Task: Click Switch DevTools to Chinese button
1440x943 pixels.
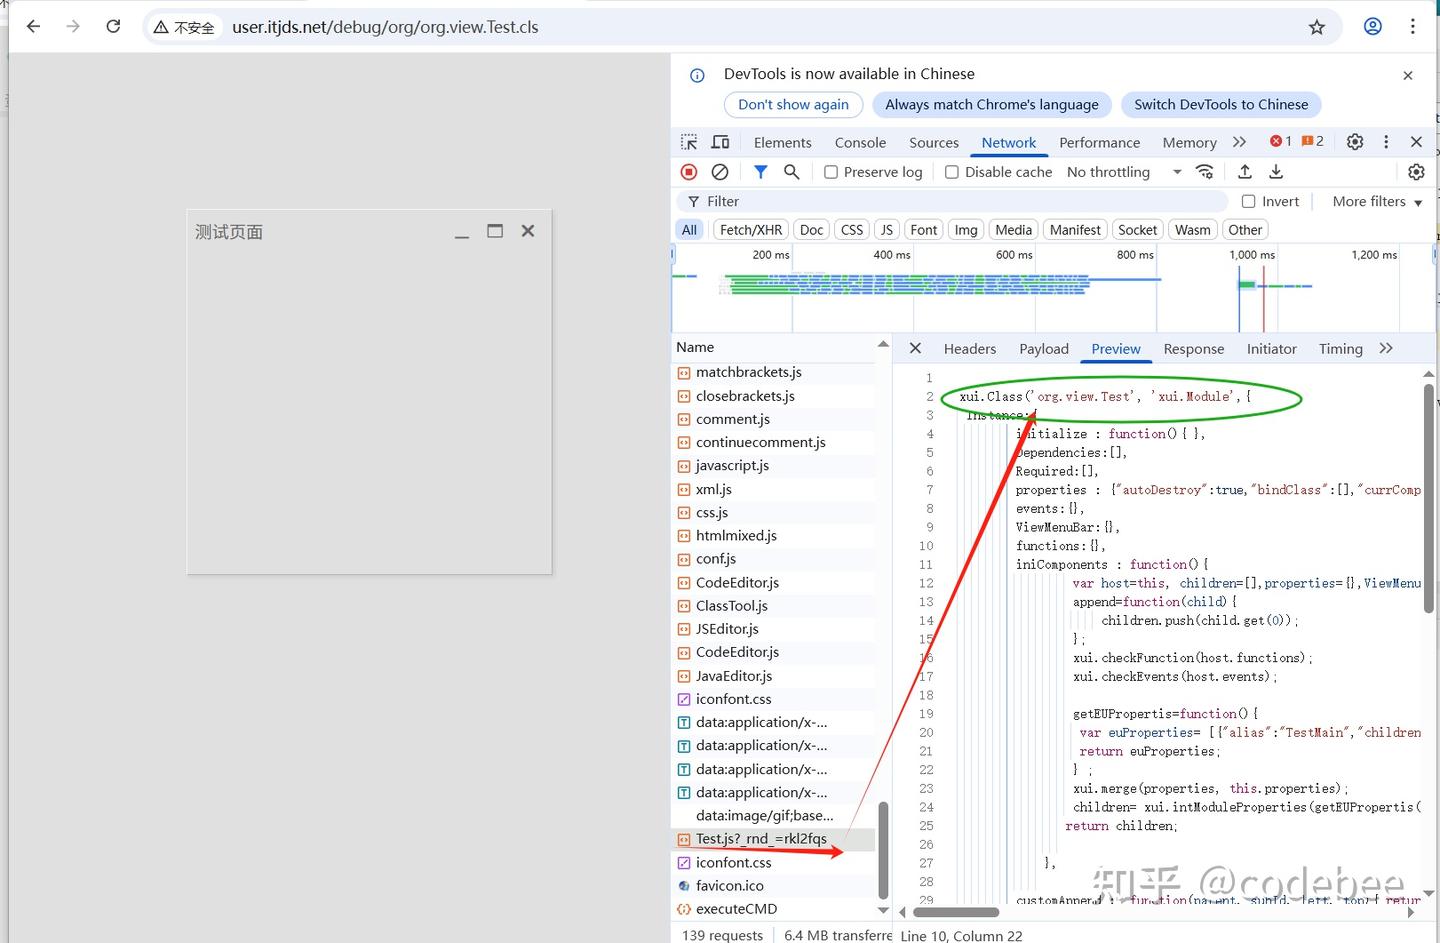Action: [x=1221, y=105]
